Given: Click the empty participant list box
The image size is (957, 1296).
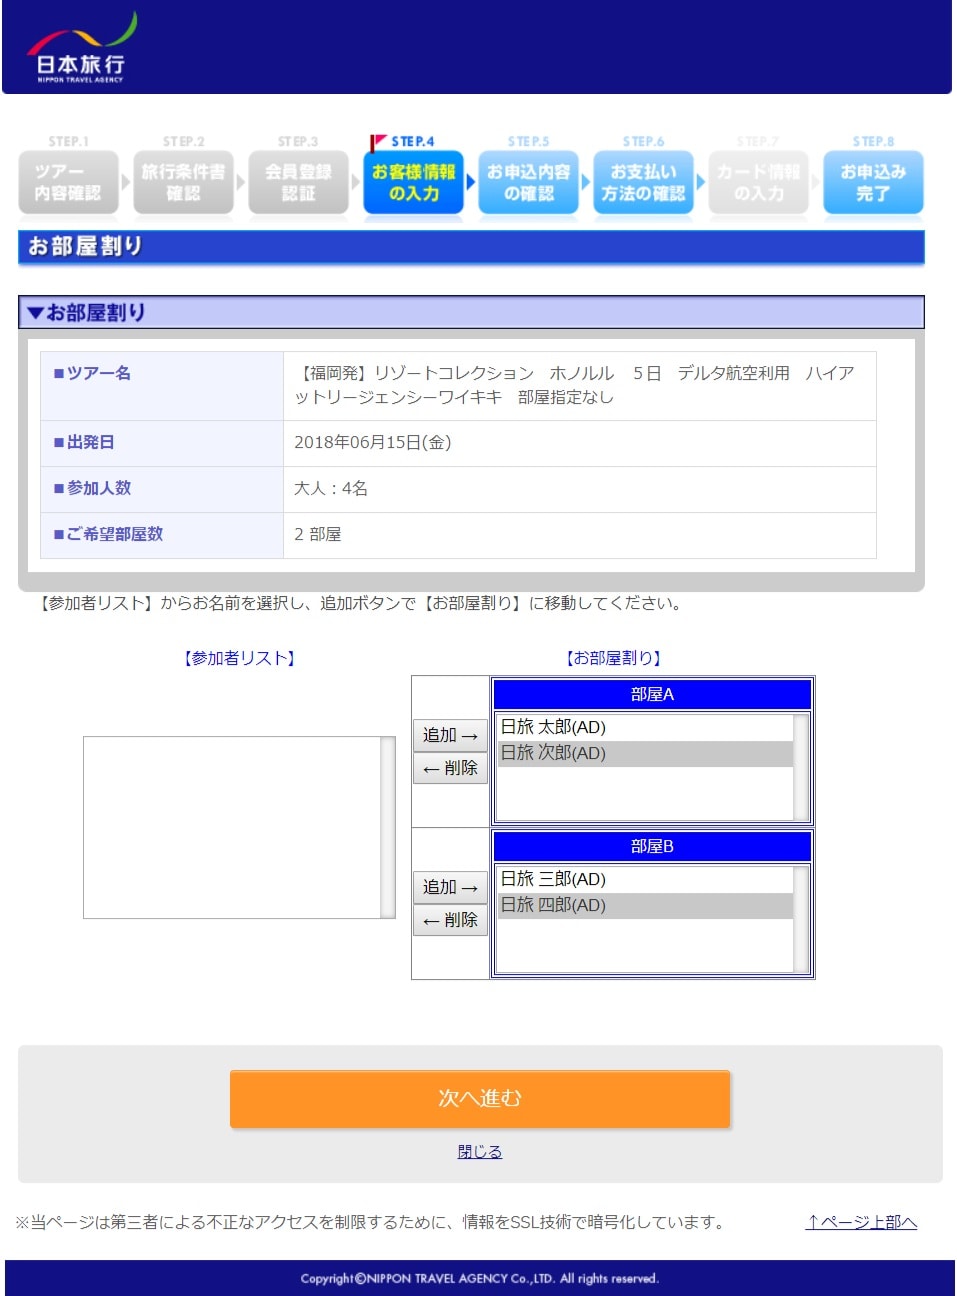Looking at the screenshot, I should point(232,827).
